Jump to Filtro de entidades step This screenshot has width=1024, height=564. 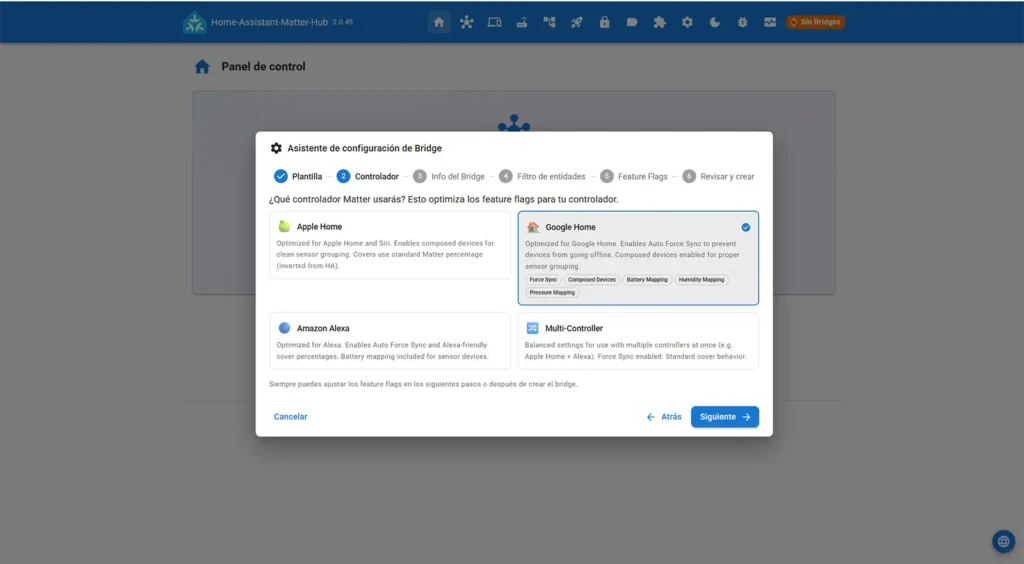(542, 176)
